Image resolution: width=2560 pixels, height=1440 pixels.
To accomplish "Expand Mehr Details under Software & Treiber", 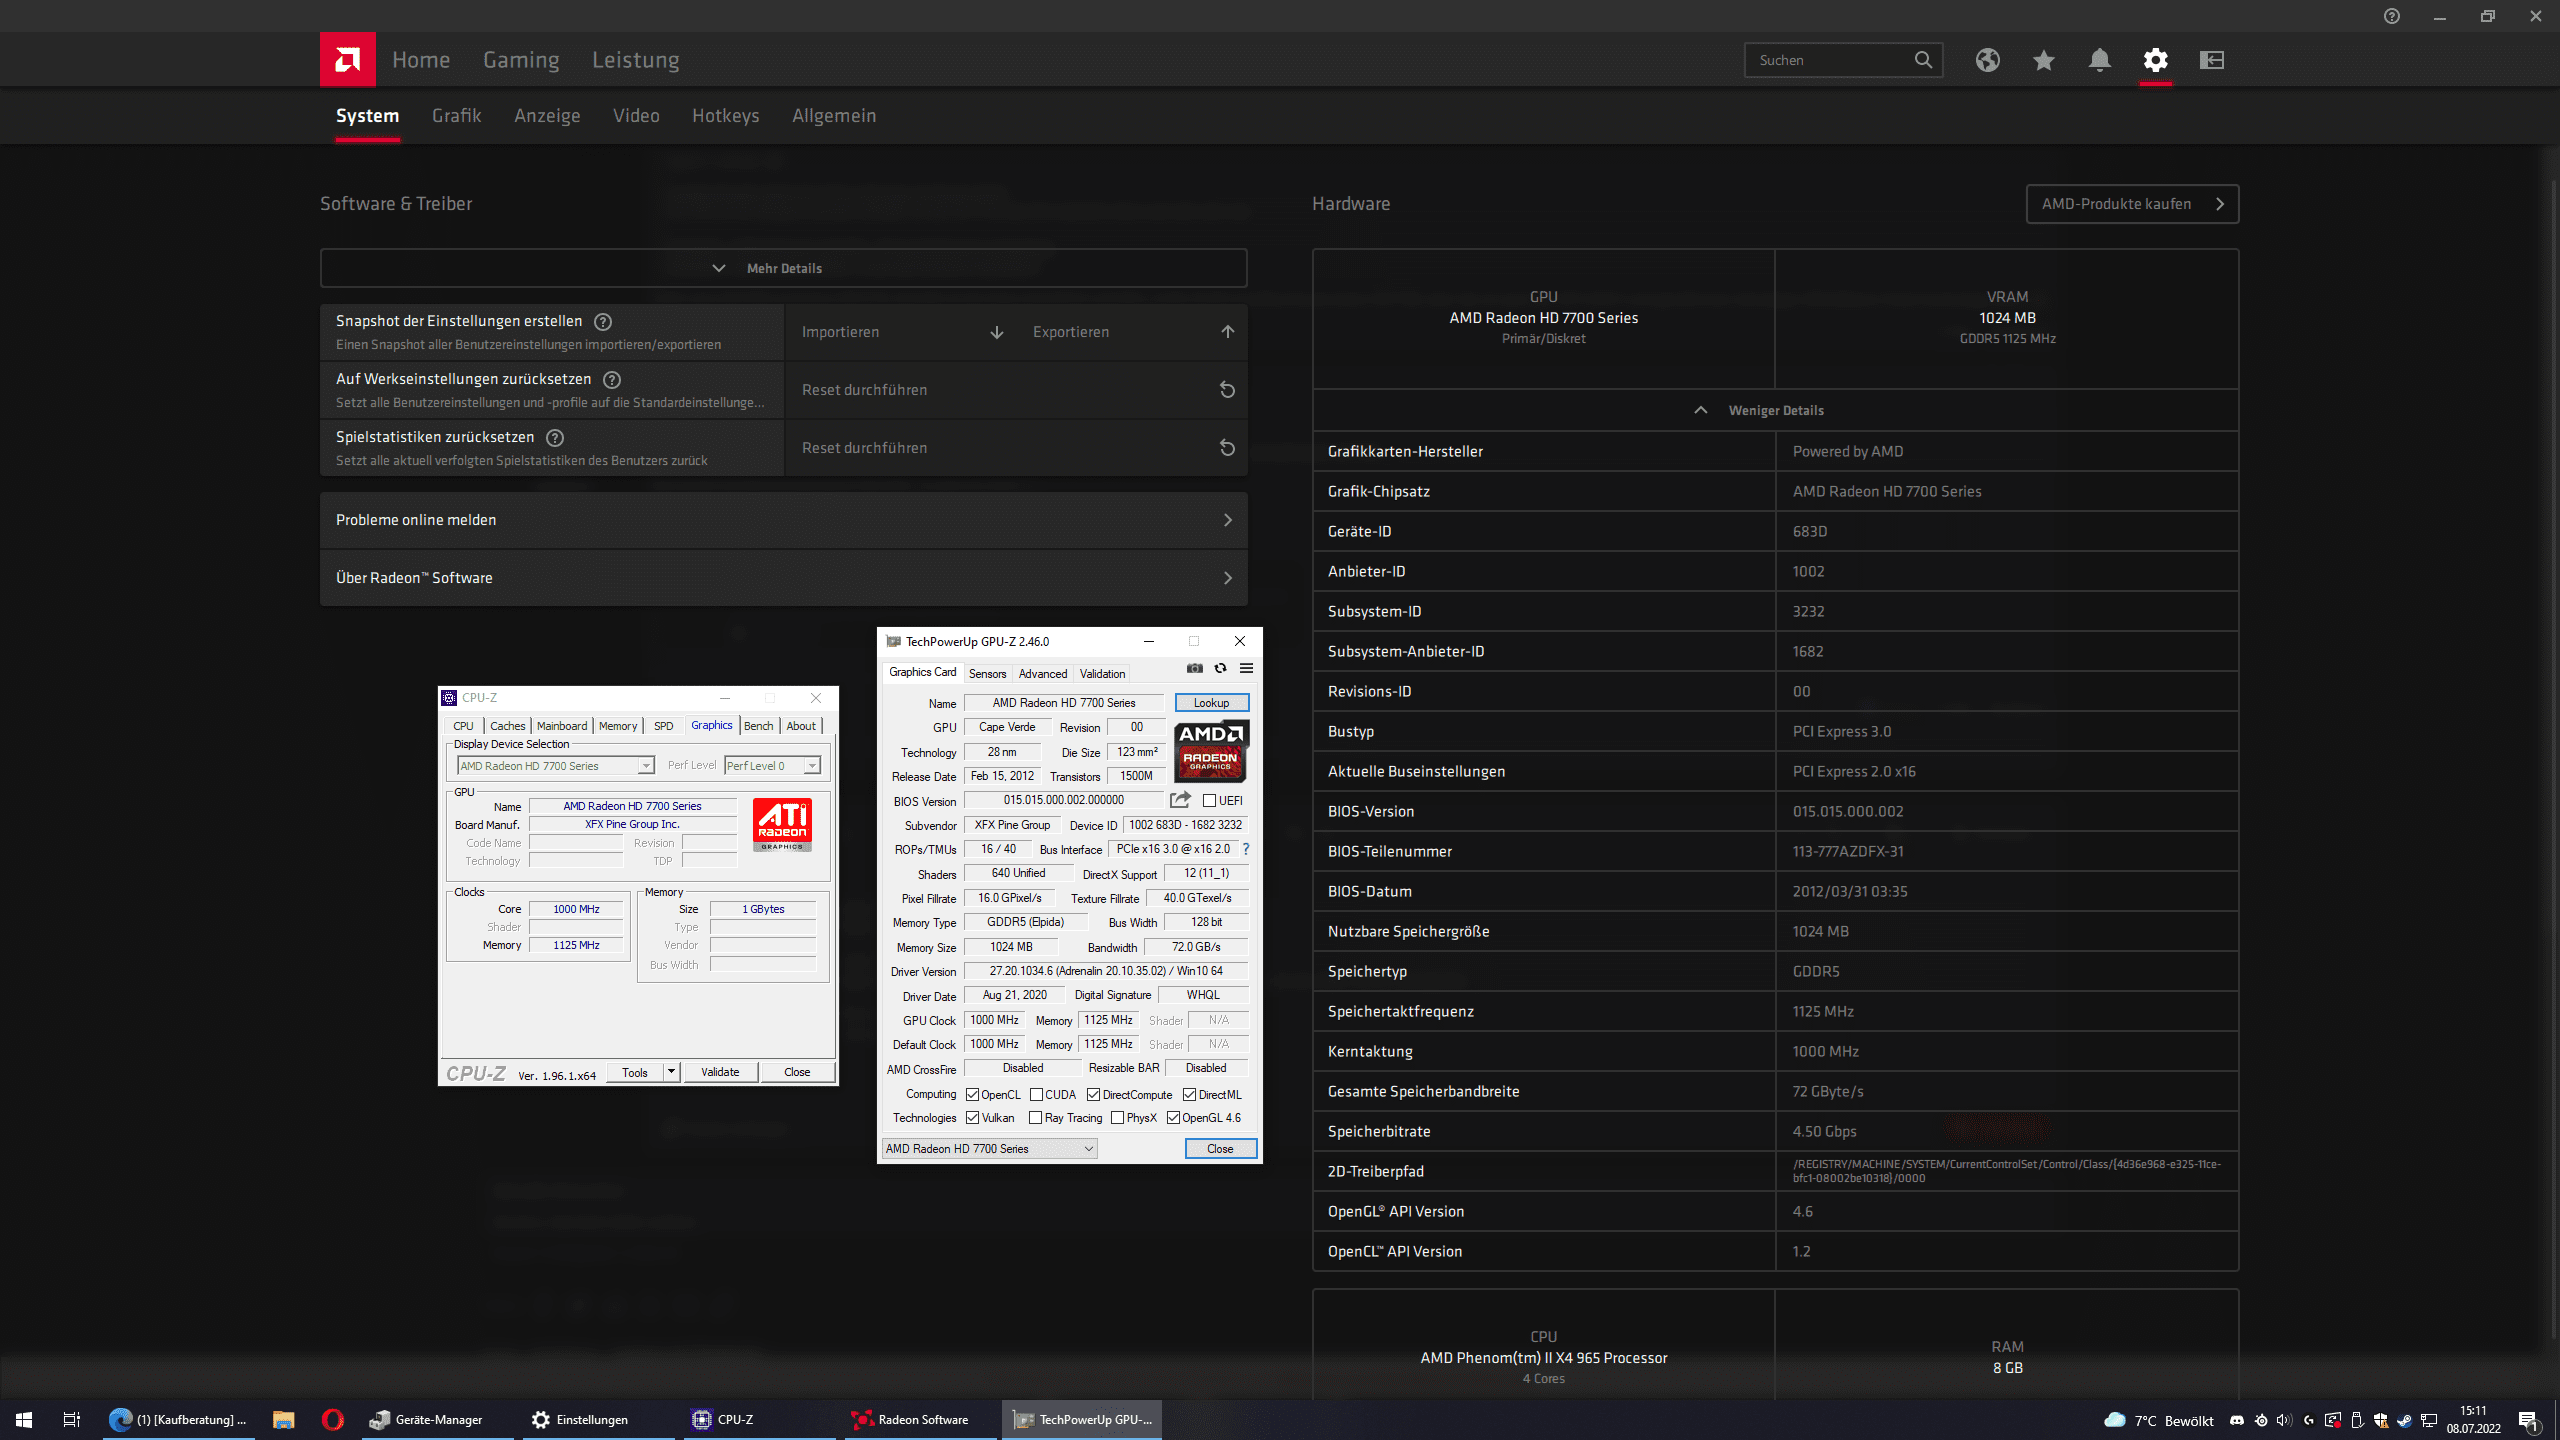I will coord(784,268).
